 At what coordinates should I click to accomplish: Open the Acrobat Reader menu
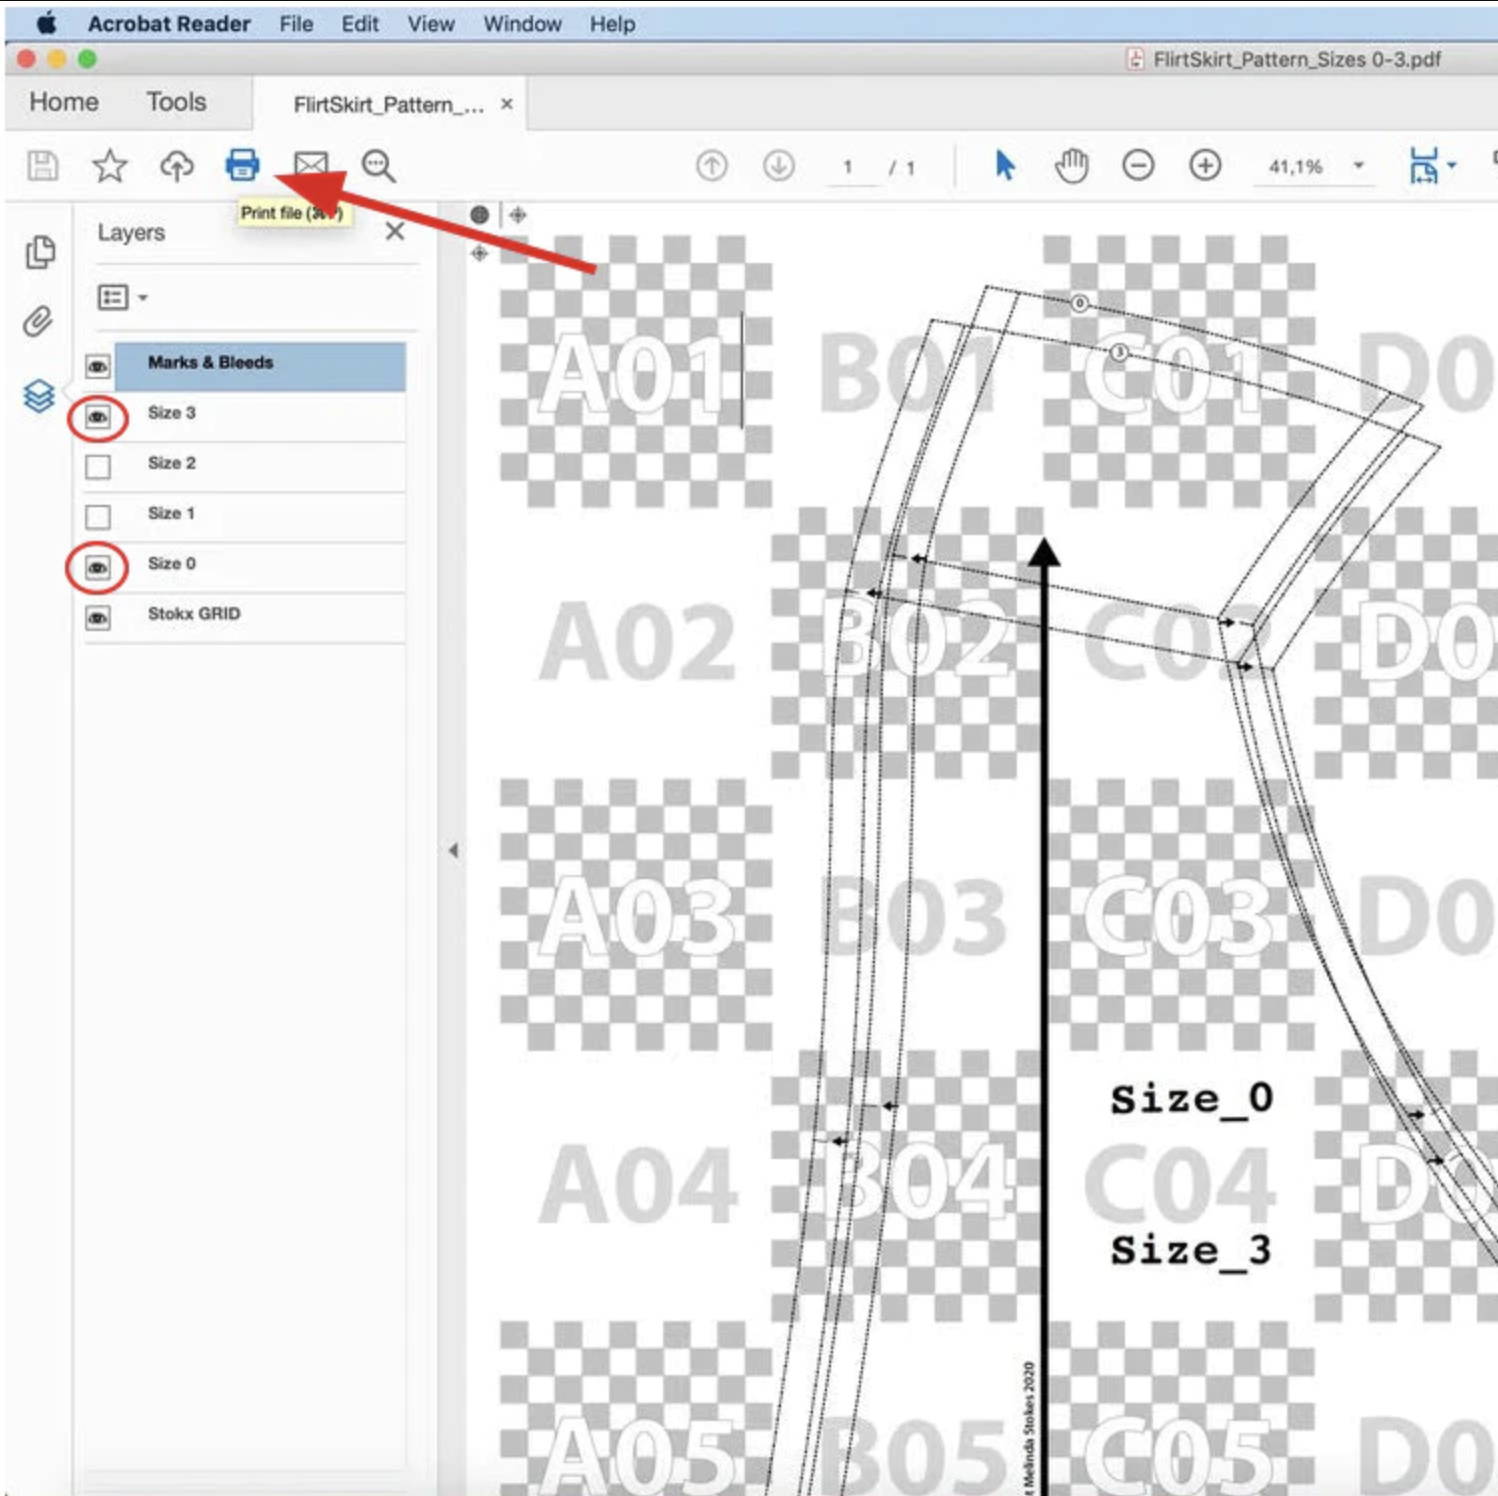coord(169,23)
